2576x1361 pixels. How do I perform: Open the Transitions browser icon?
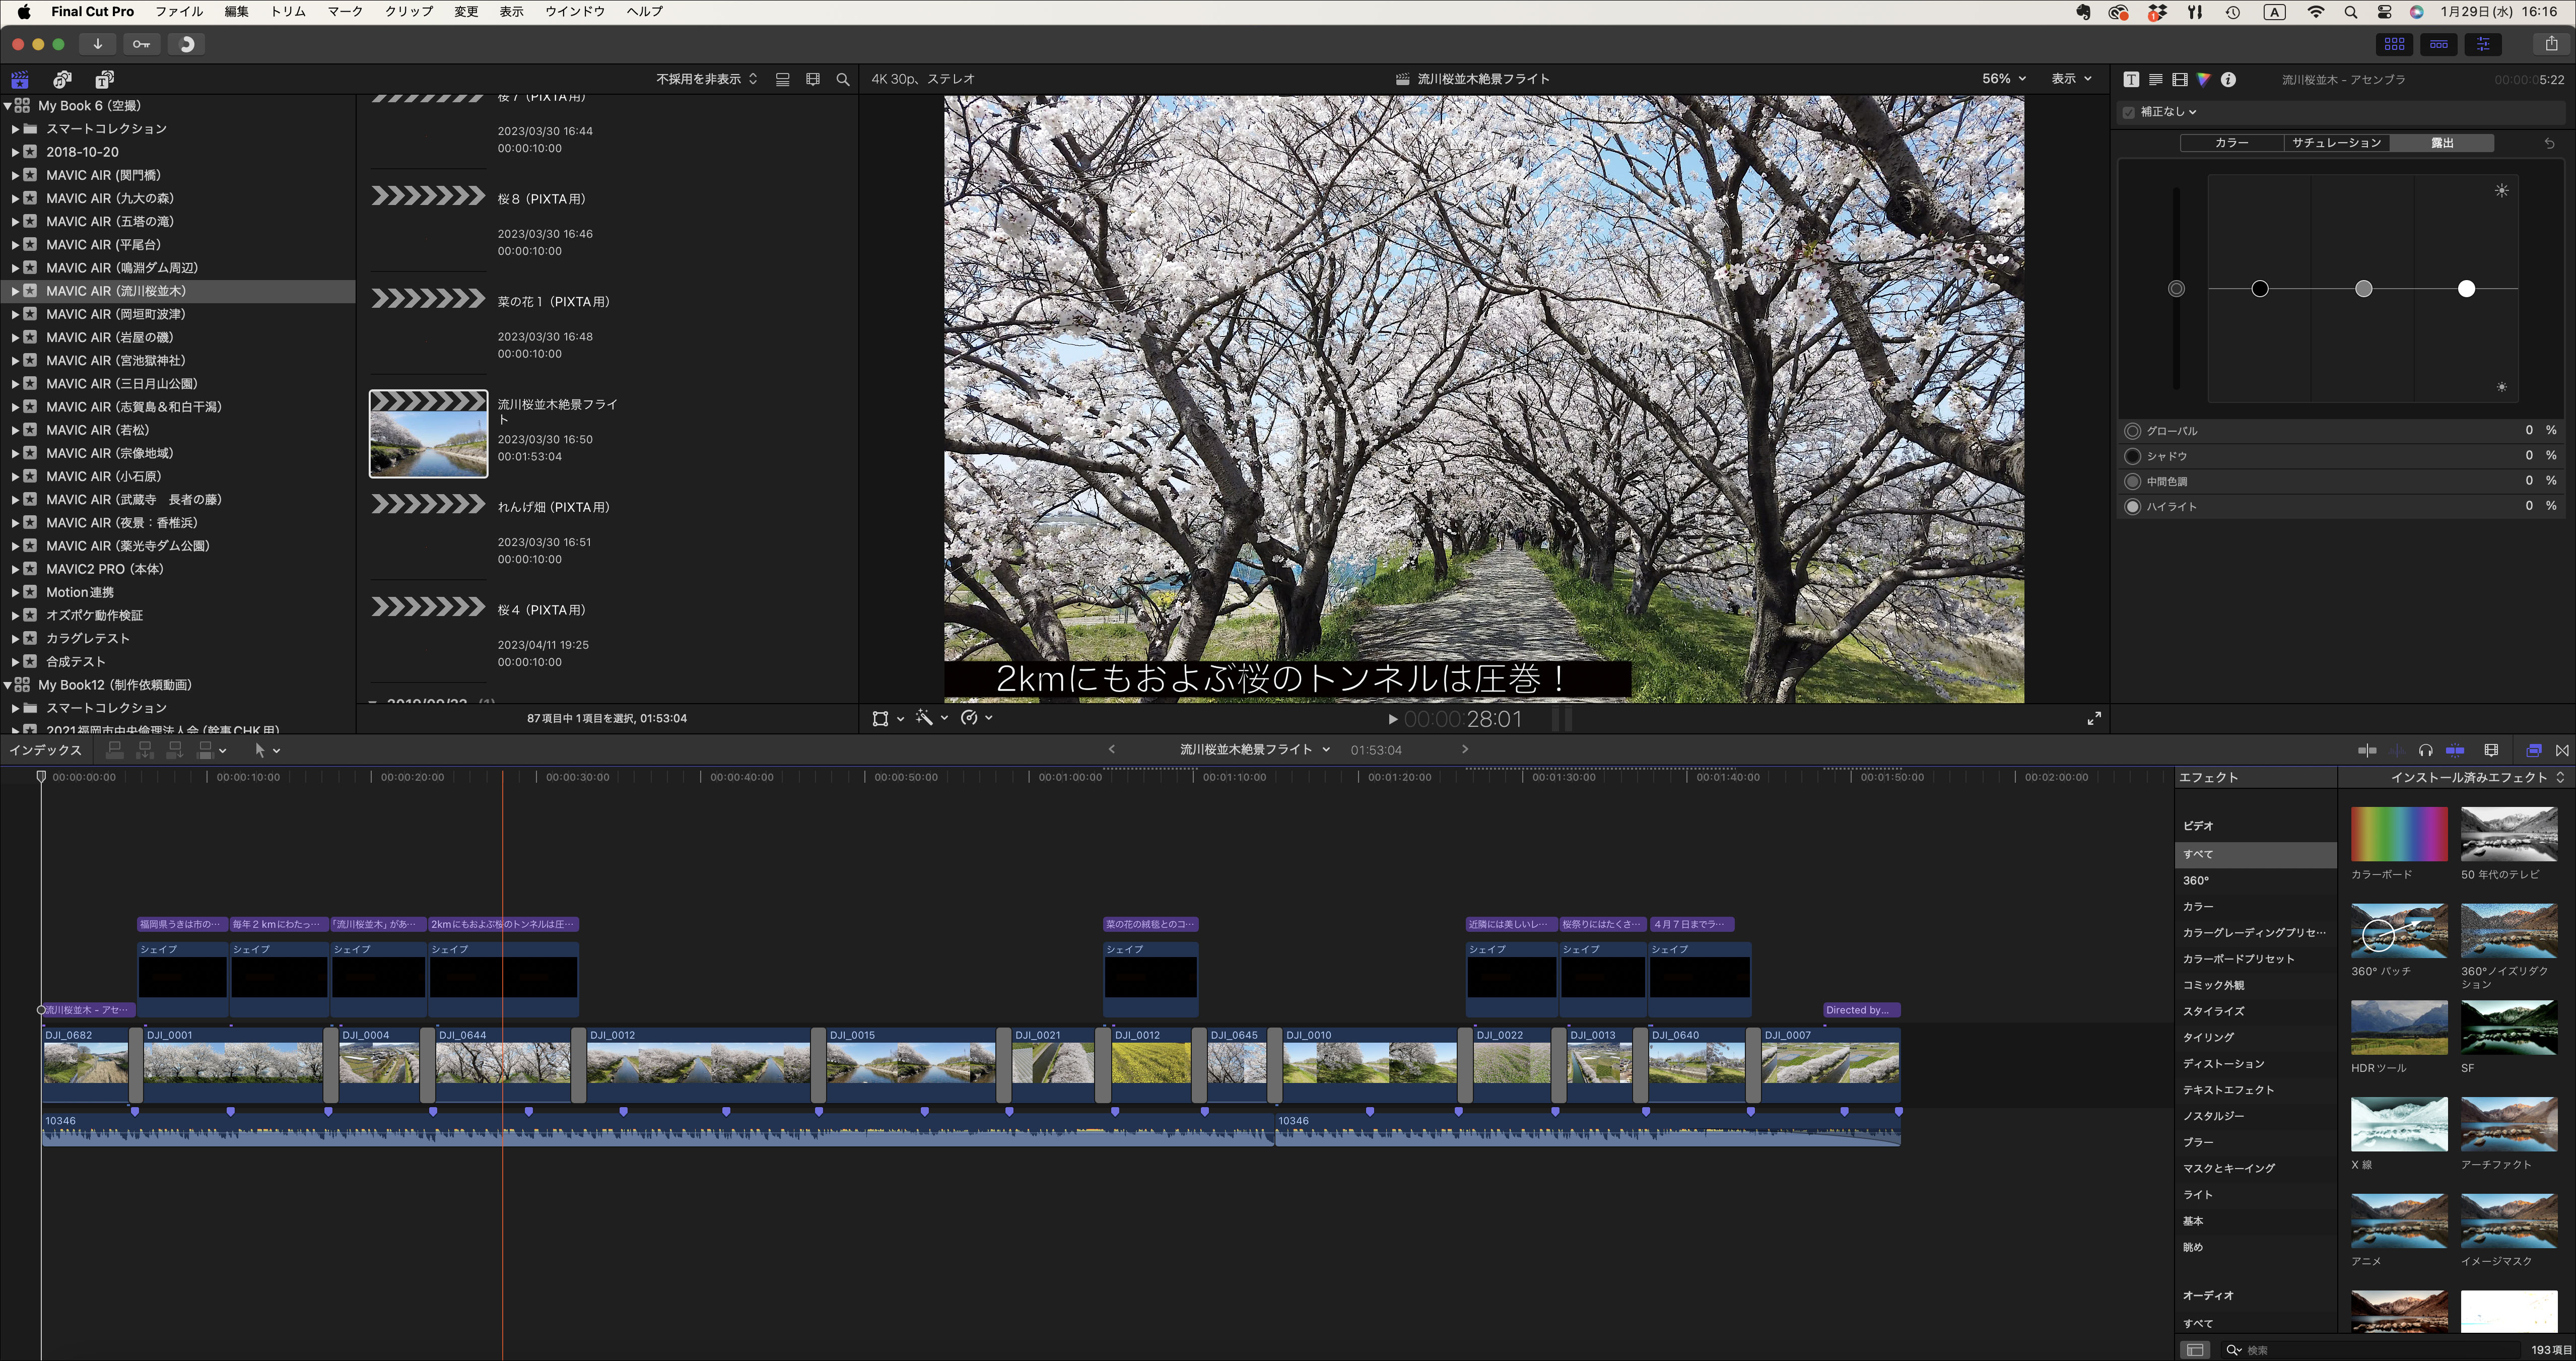click(2562, 750)
